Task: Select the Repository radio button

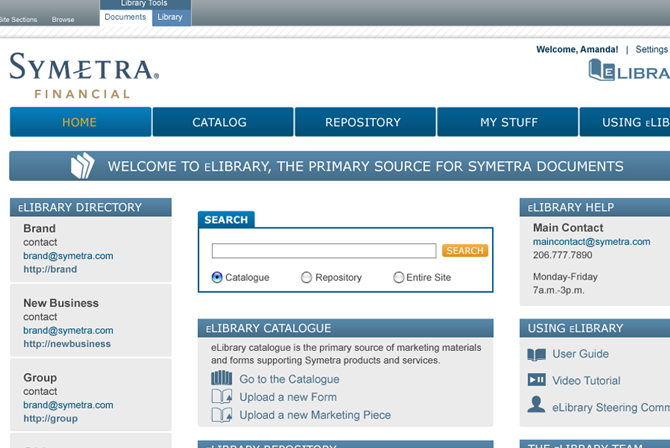Action: pos(306,277)
